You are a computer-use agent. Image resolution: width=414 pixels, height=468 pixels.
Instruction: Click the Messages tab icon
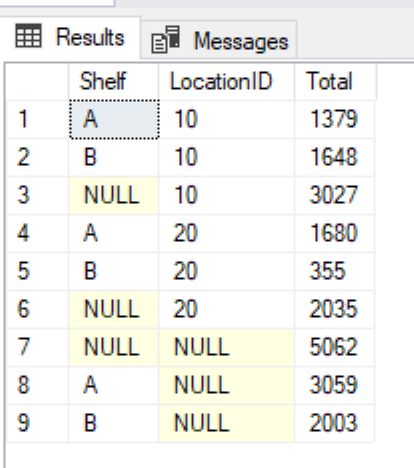(x=166, y=40)
